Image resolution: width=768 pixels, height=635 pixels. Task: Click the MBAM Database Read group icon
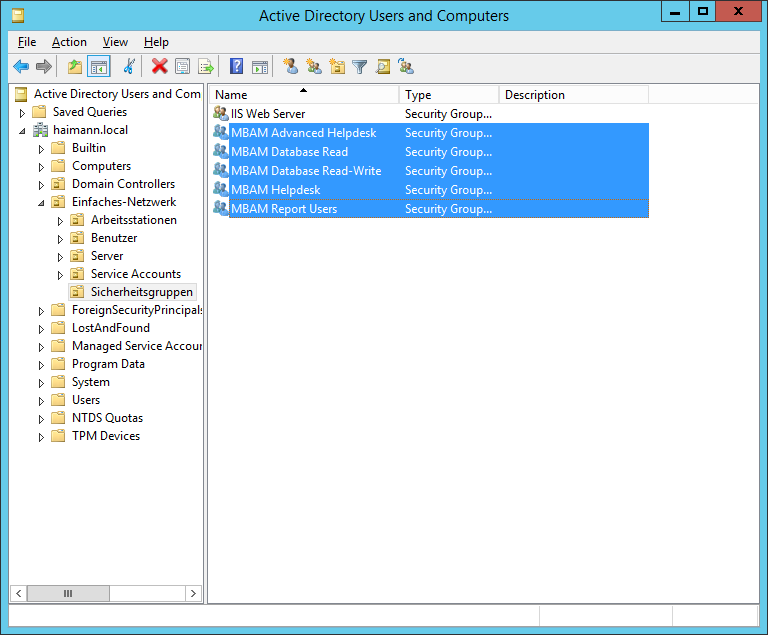[220, 151]
